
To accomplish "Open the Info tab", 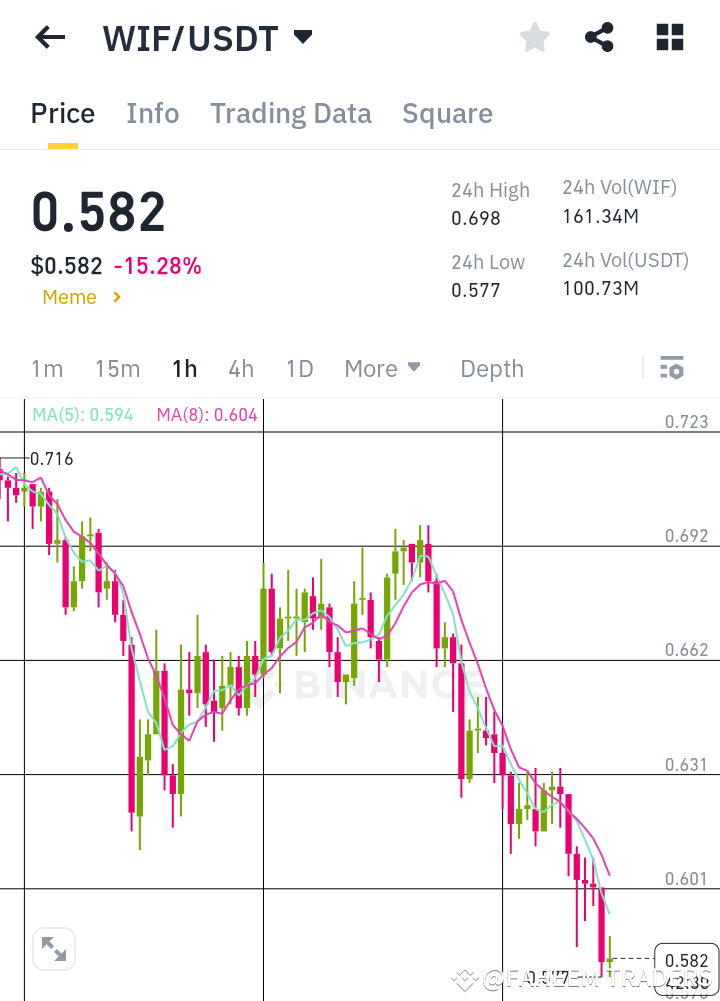I will [152, 113].
